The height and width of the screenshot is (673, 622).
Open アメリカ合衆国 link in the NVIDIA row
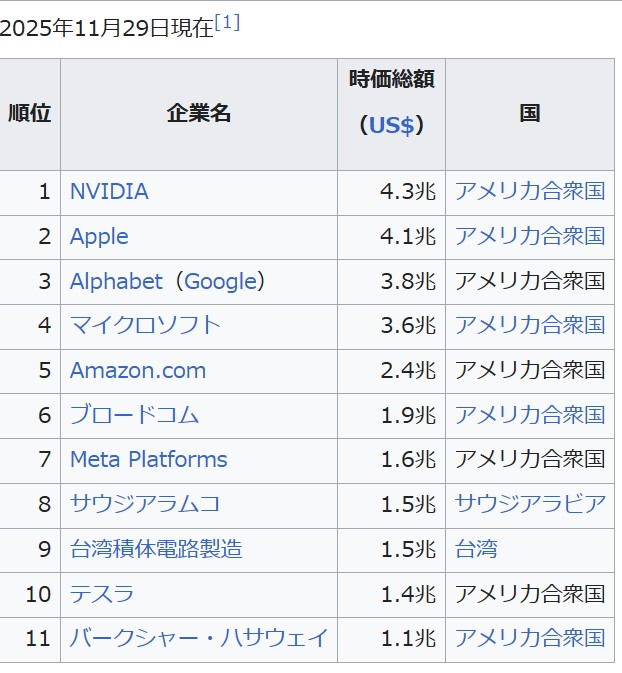point(530,192)
